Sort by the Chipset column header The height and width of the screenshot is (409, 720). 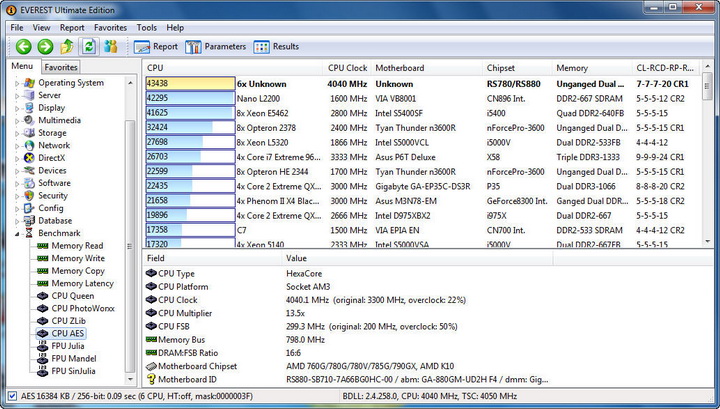point(517,67)
